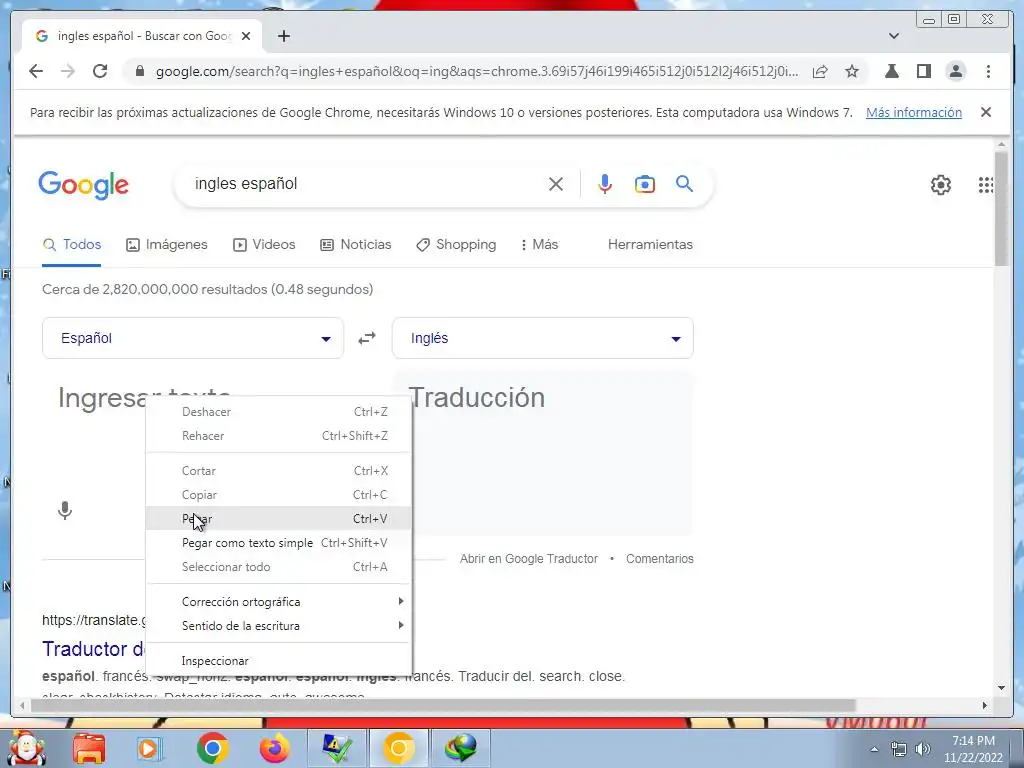Image resolution: width=1024 pixels, height=768 pixels.
Task: Dictate text with translator microphone
Action: point(65,510)
